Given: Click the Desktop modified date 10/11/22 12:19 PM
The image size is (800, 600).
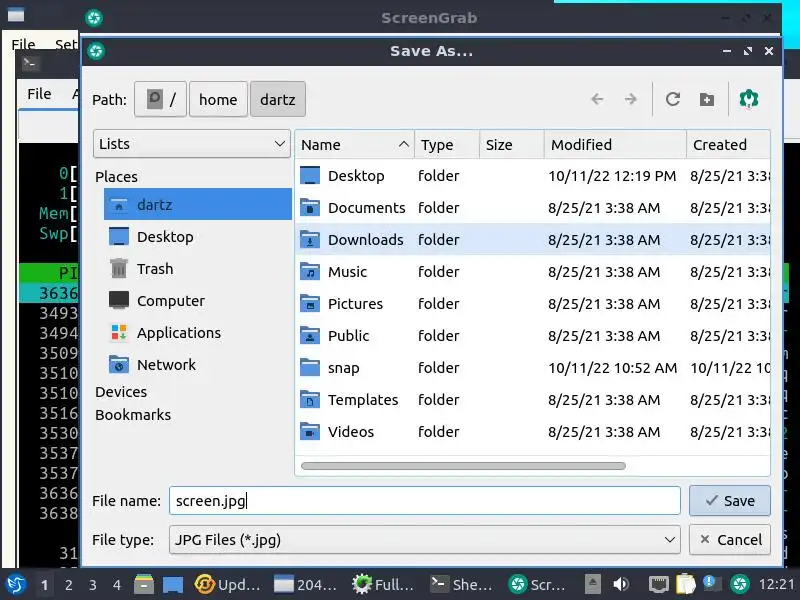Looking at the screenshot, I should point(612,176).
